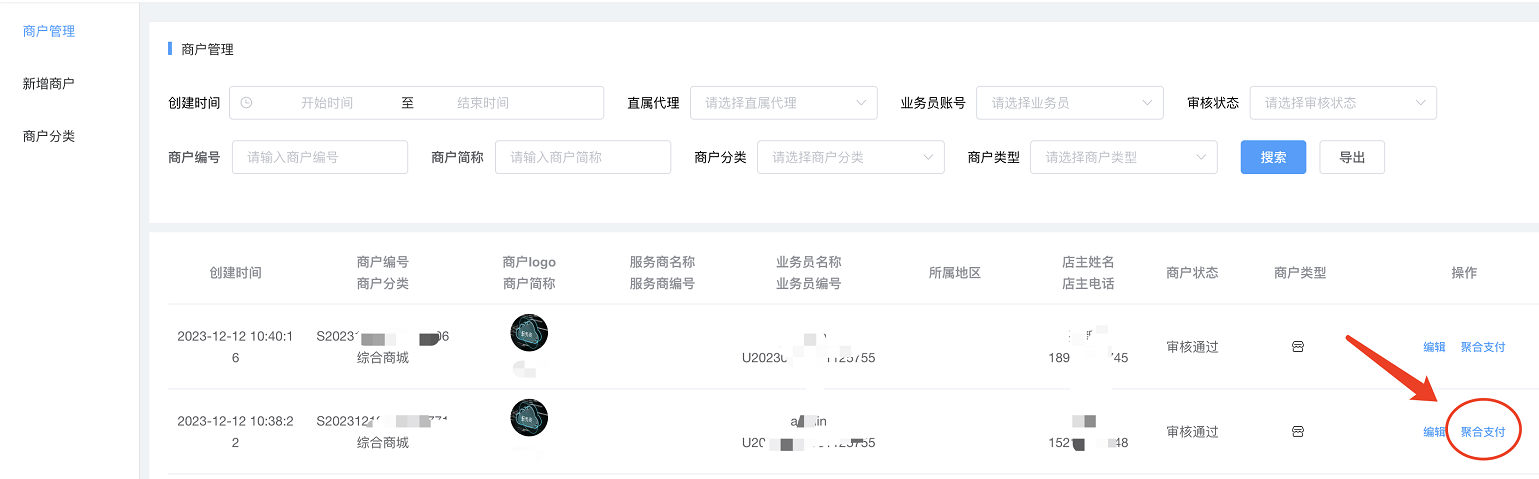Open 聚合支付 for the second merchant row
This screenshot has width=1539, height=479.
[1483, 432]
